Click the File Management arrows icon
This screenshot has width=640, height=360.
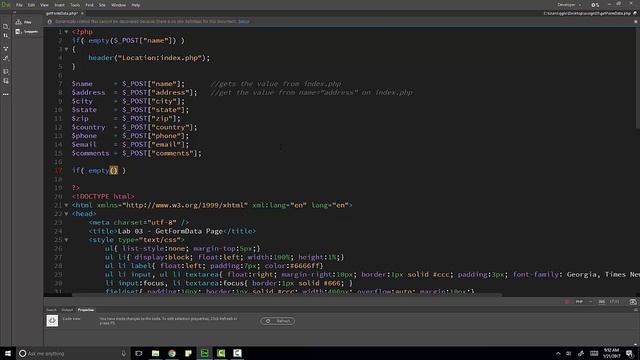[6, 36]
